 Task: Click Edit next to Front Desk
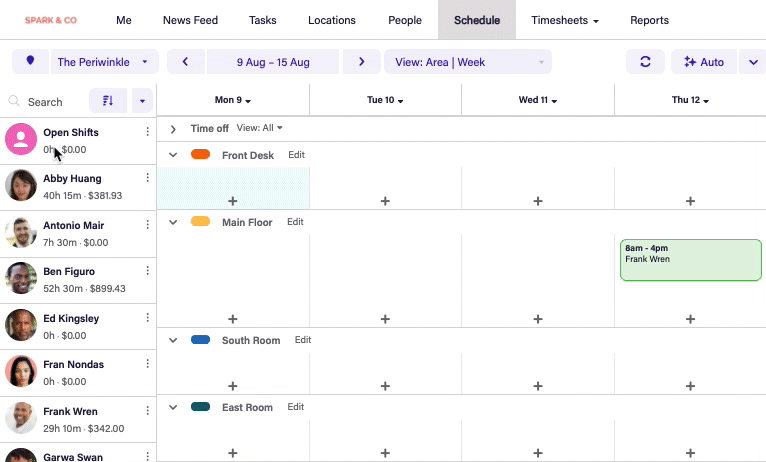click(297, 155)
